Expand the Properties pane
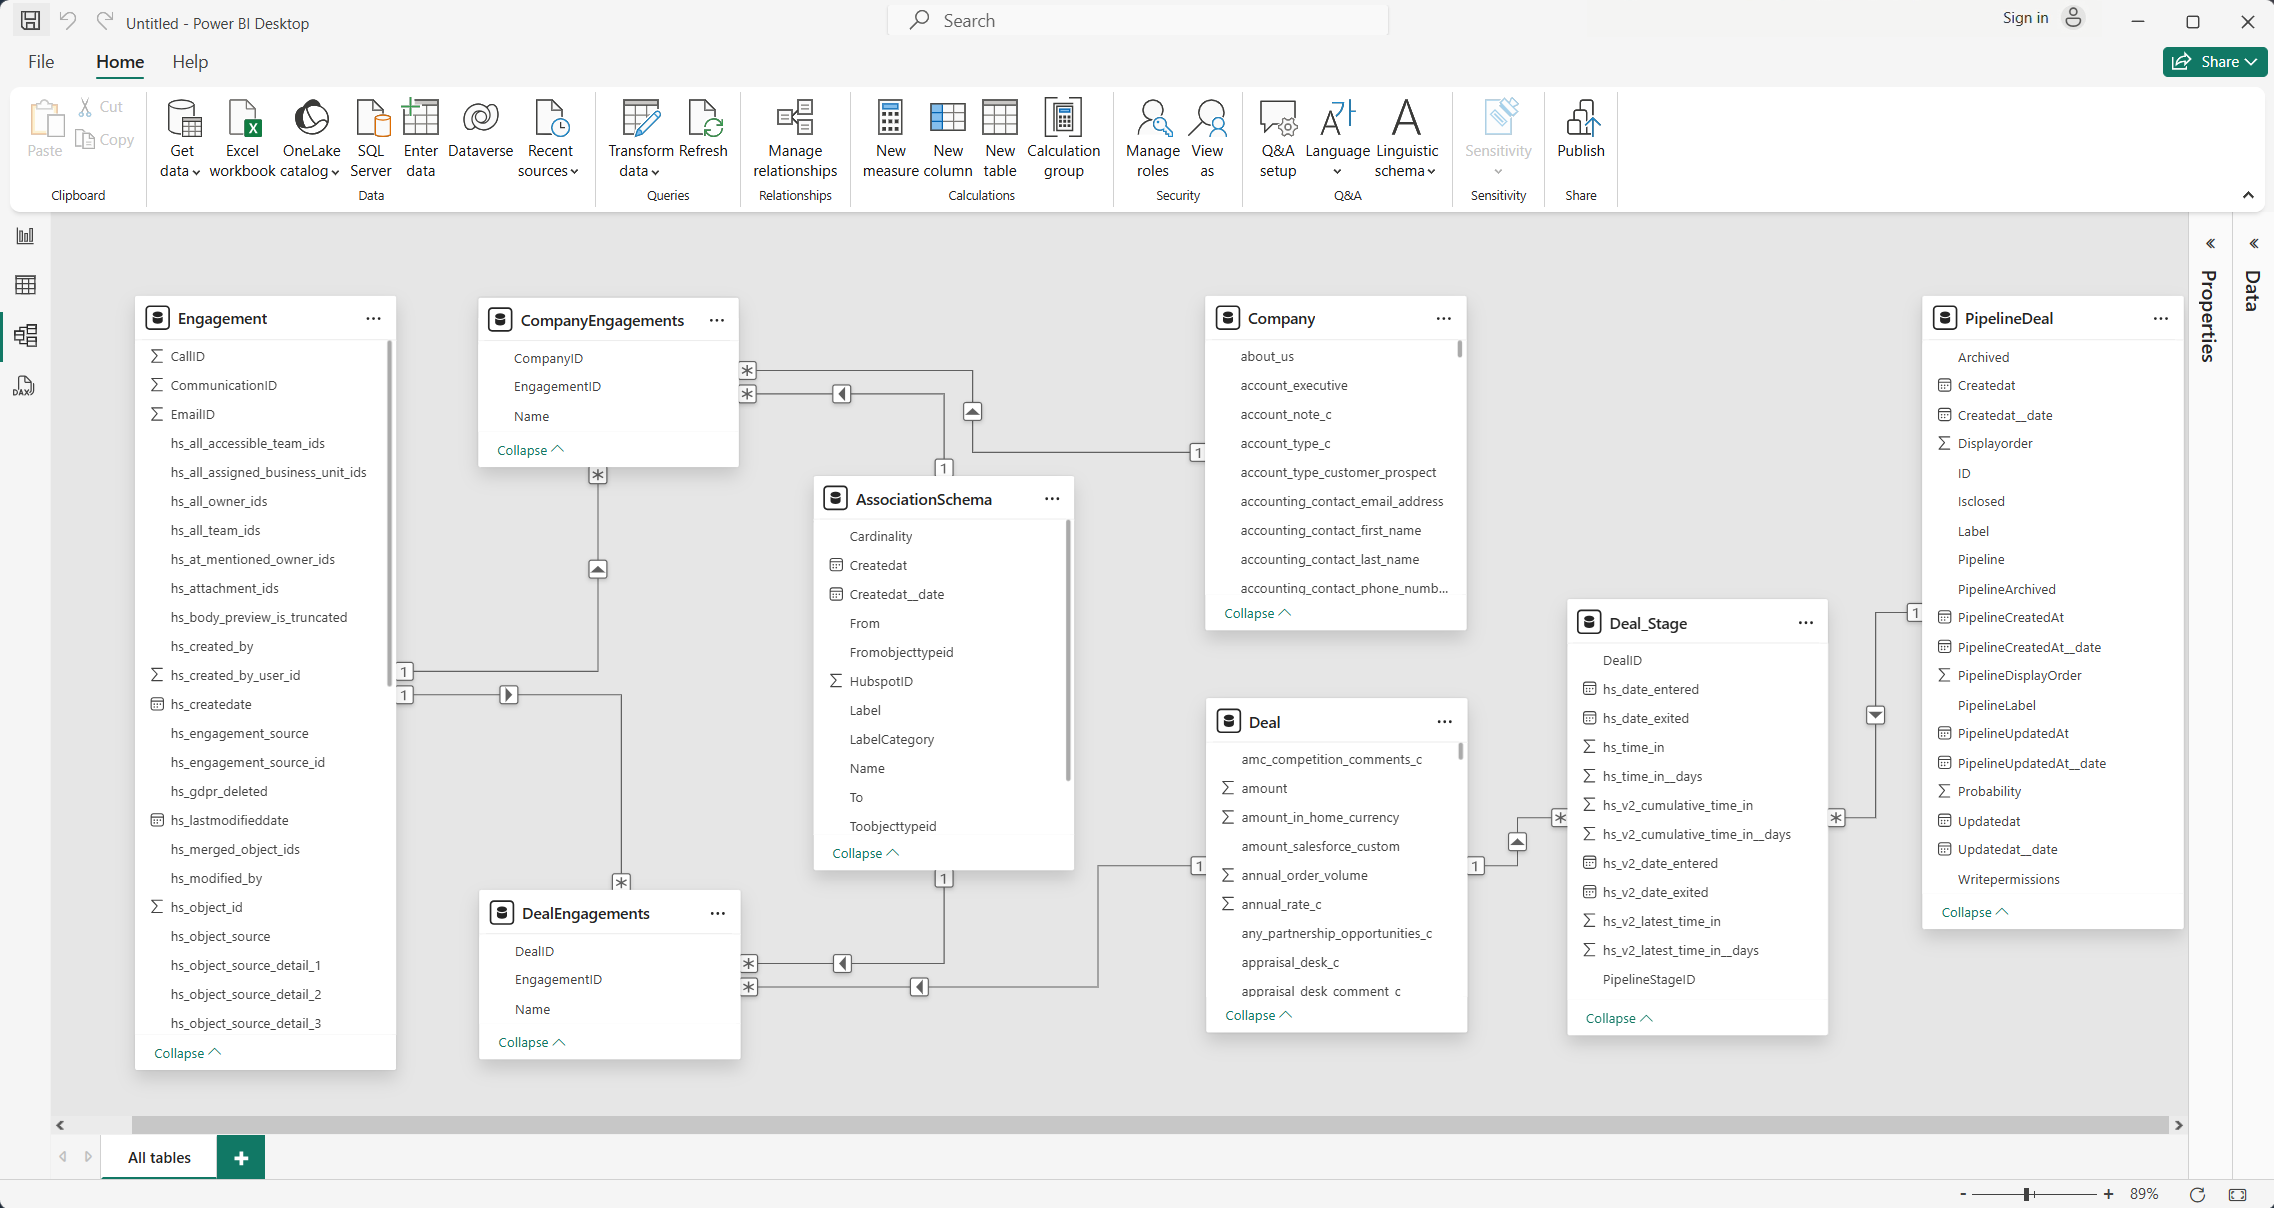 [2210, 243]
